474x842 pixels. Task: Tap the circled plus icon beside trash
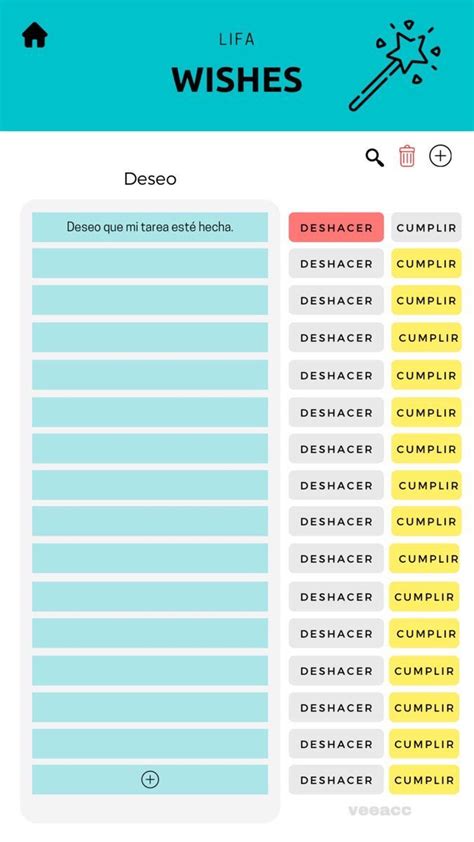[440, 156]
